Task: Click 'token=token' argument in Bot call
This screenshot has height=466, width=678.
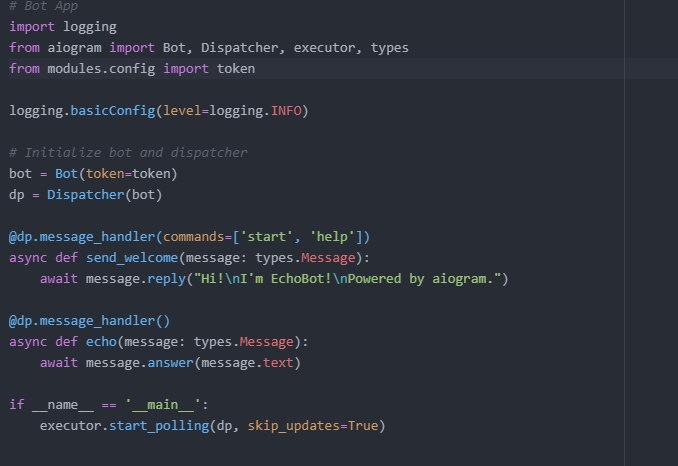Action: (x=128, y=174)
